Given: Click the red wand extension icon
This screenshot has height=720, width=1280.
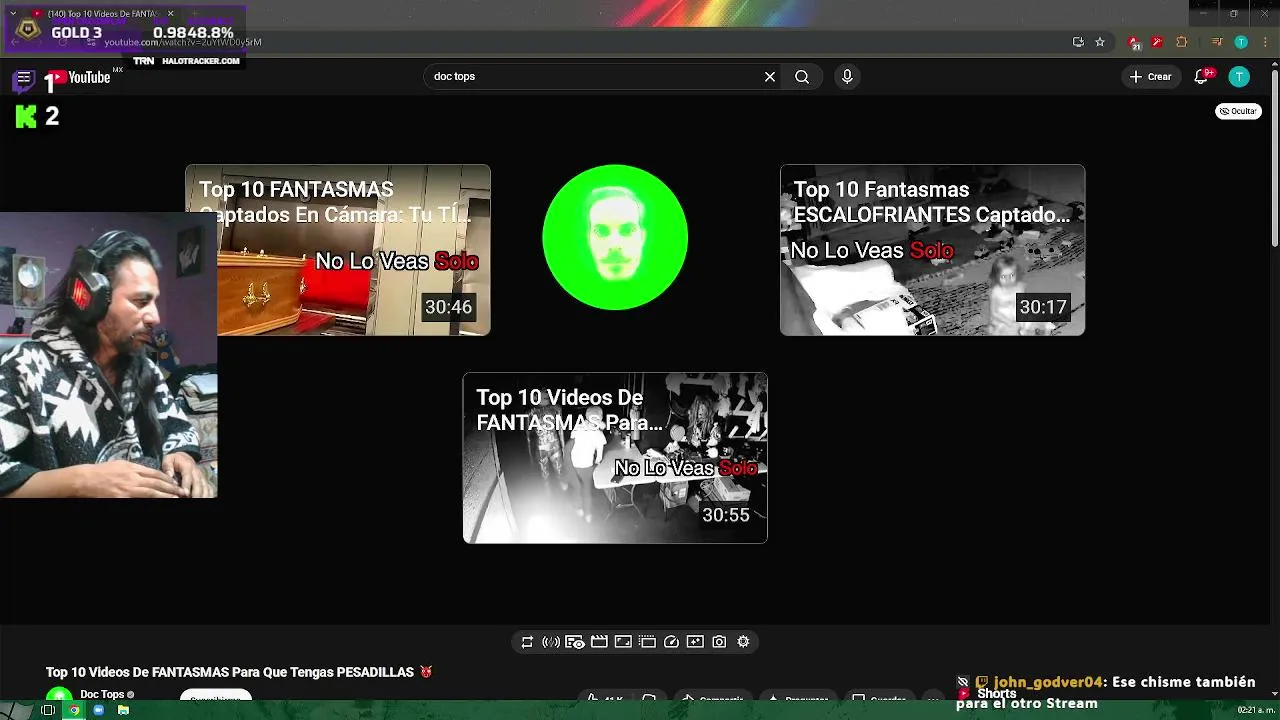Looking at the screenshot, I should [x=1157, y=42].
